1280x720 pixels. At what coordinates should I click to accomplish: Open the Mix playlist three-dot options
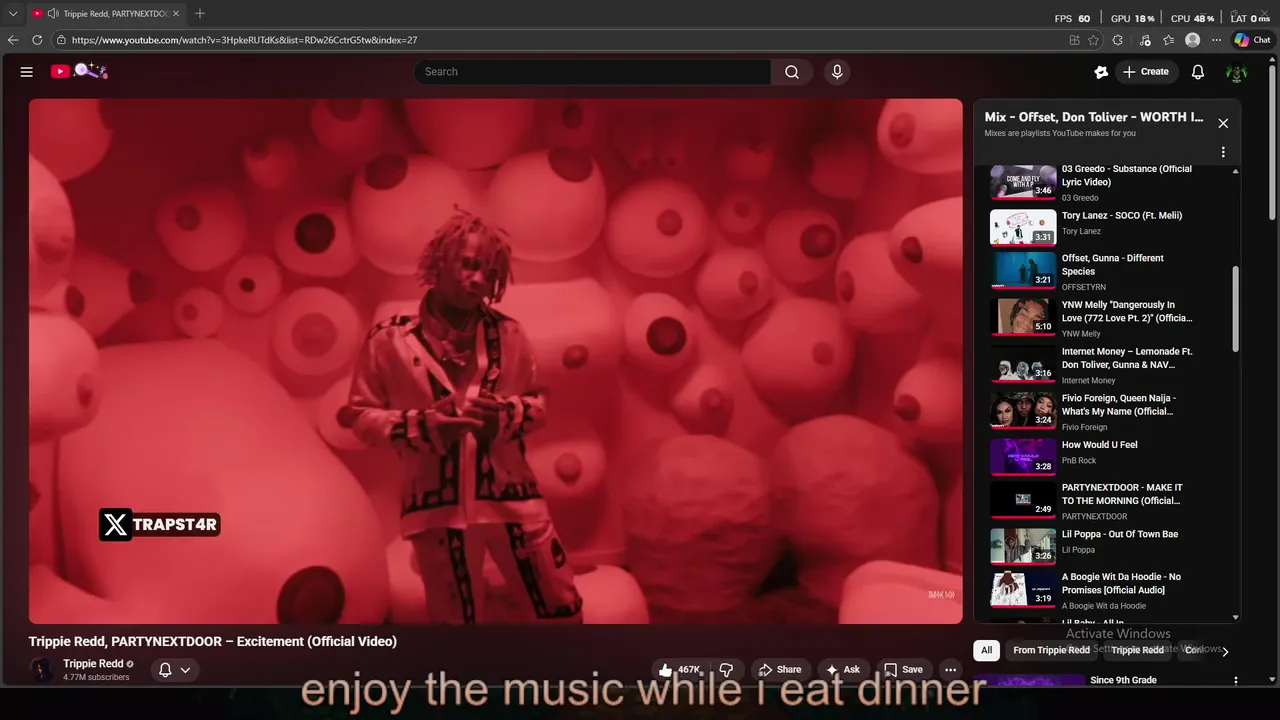1222,153
